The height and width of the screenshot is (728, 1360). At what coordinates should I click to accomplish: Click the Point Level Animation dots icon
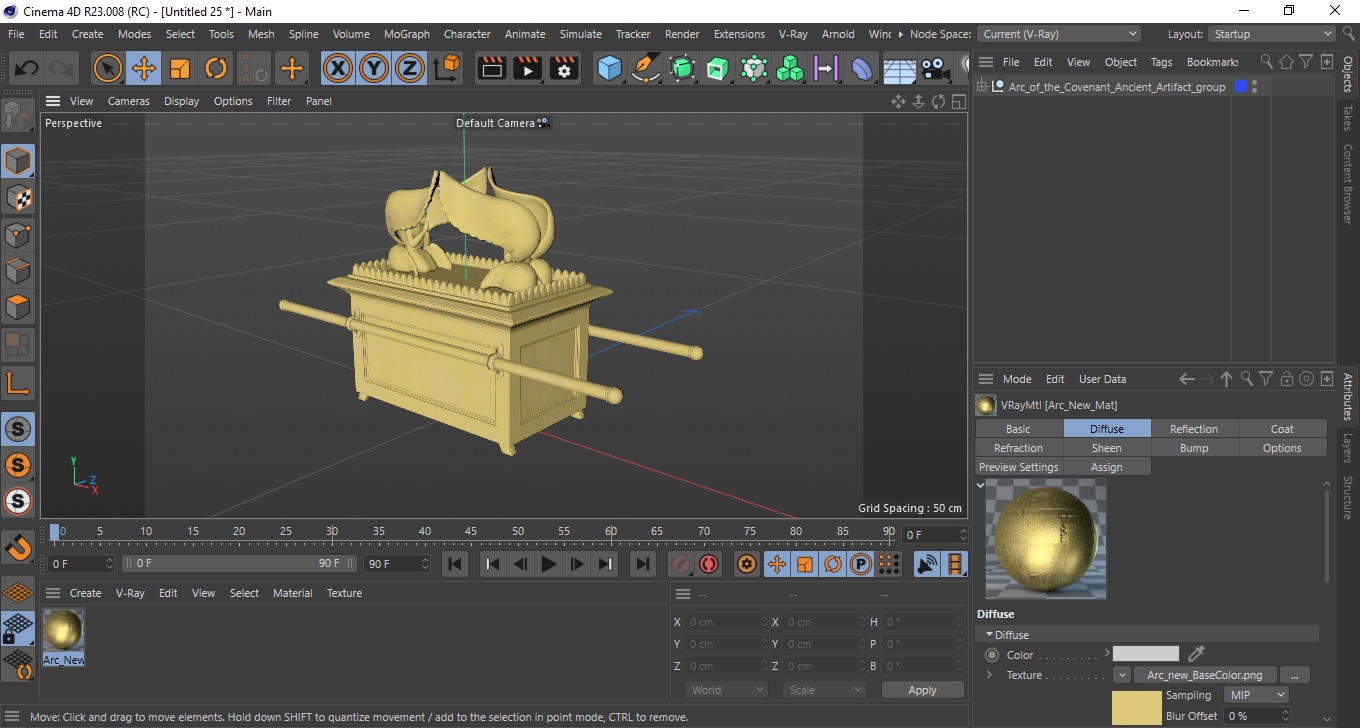889,564
